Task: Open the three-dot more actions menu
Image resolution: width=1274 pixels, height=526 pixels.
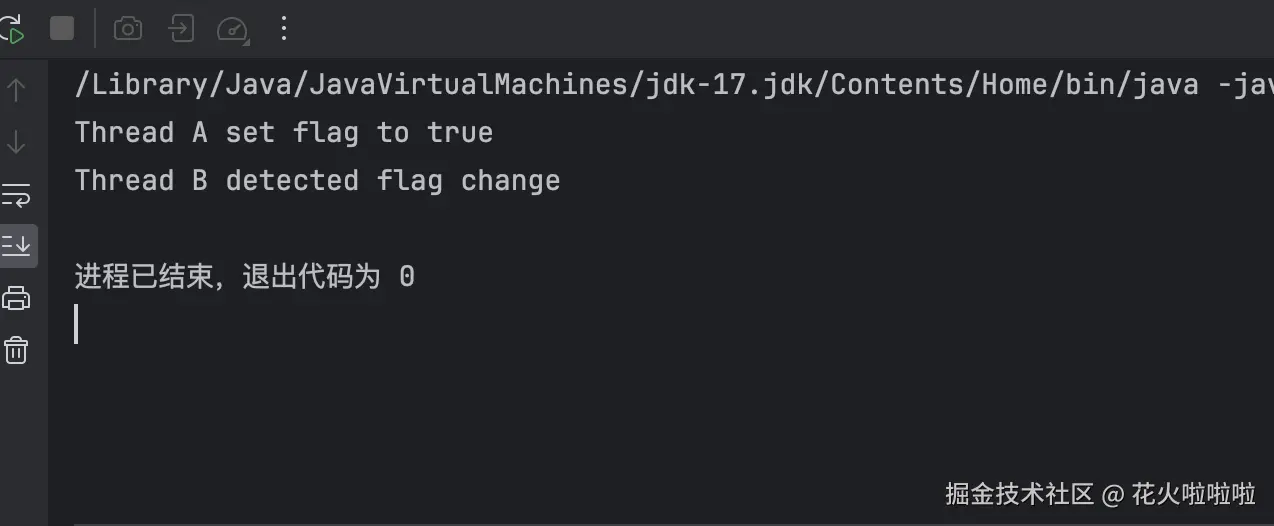Action: (284, 28)
